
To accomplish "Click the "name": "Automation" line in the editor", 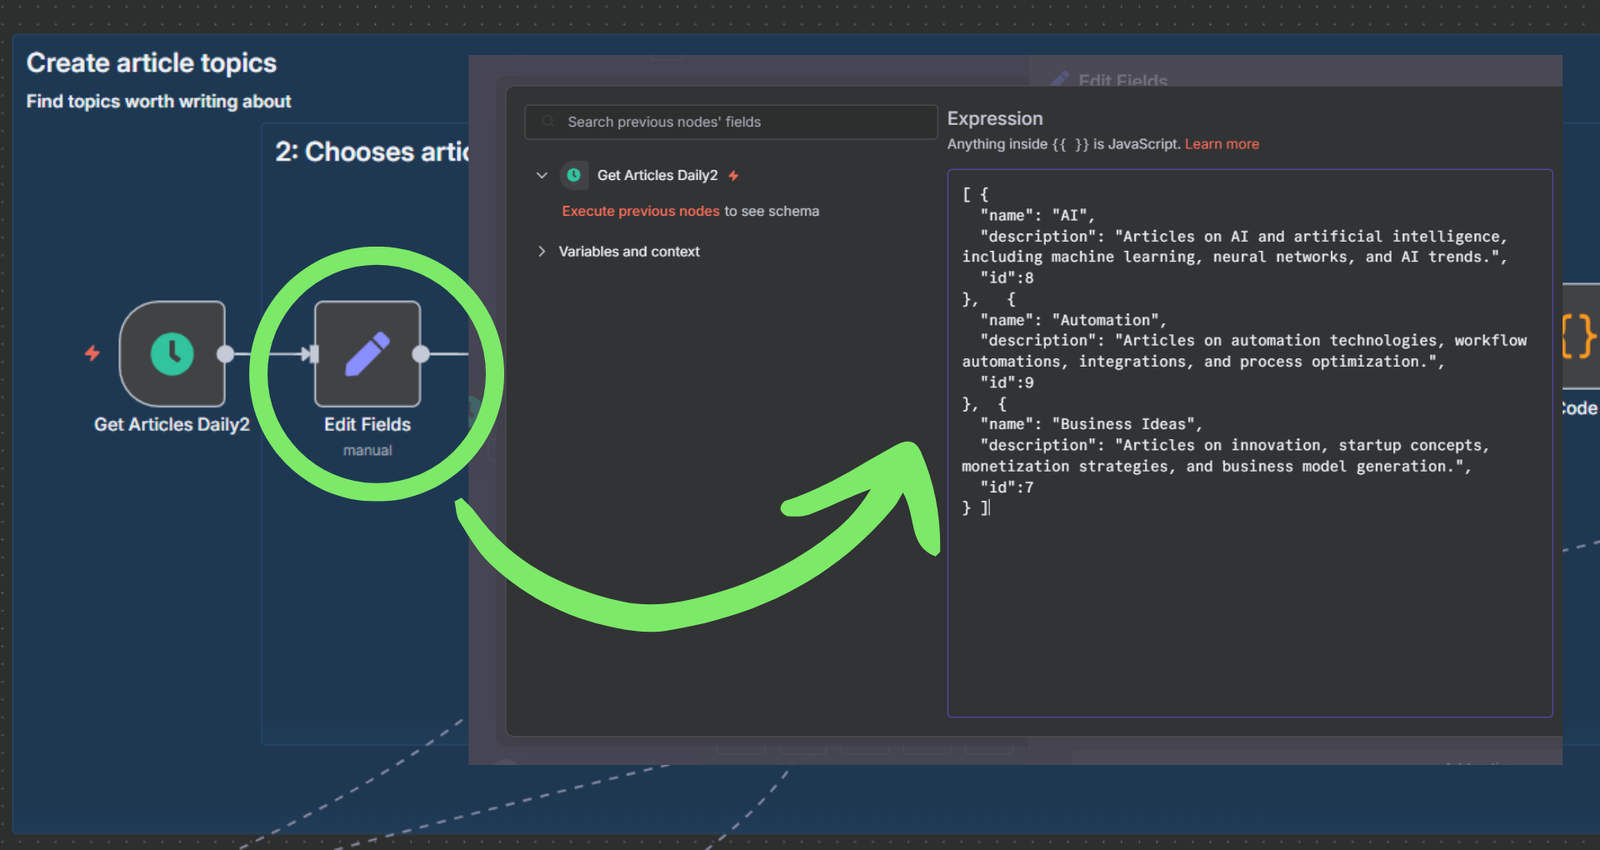I will pyautogui.click(x=1073, y=320).
